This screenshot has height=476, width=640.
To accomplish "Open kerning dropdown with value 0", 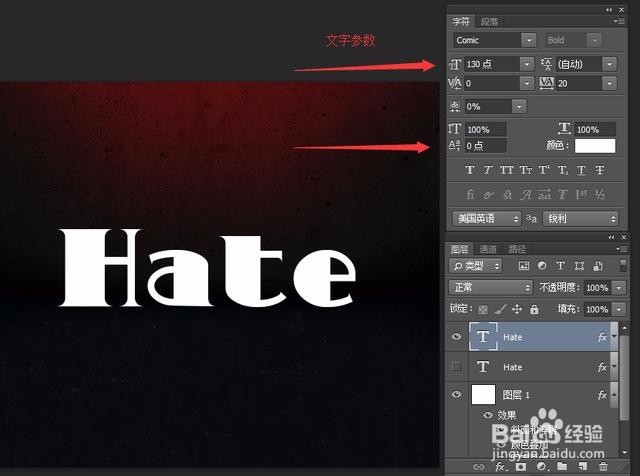I will (527, 83).
